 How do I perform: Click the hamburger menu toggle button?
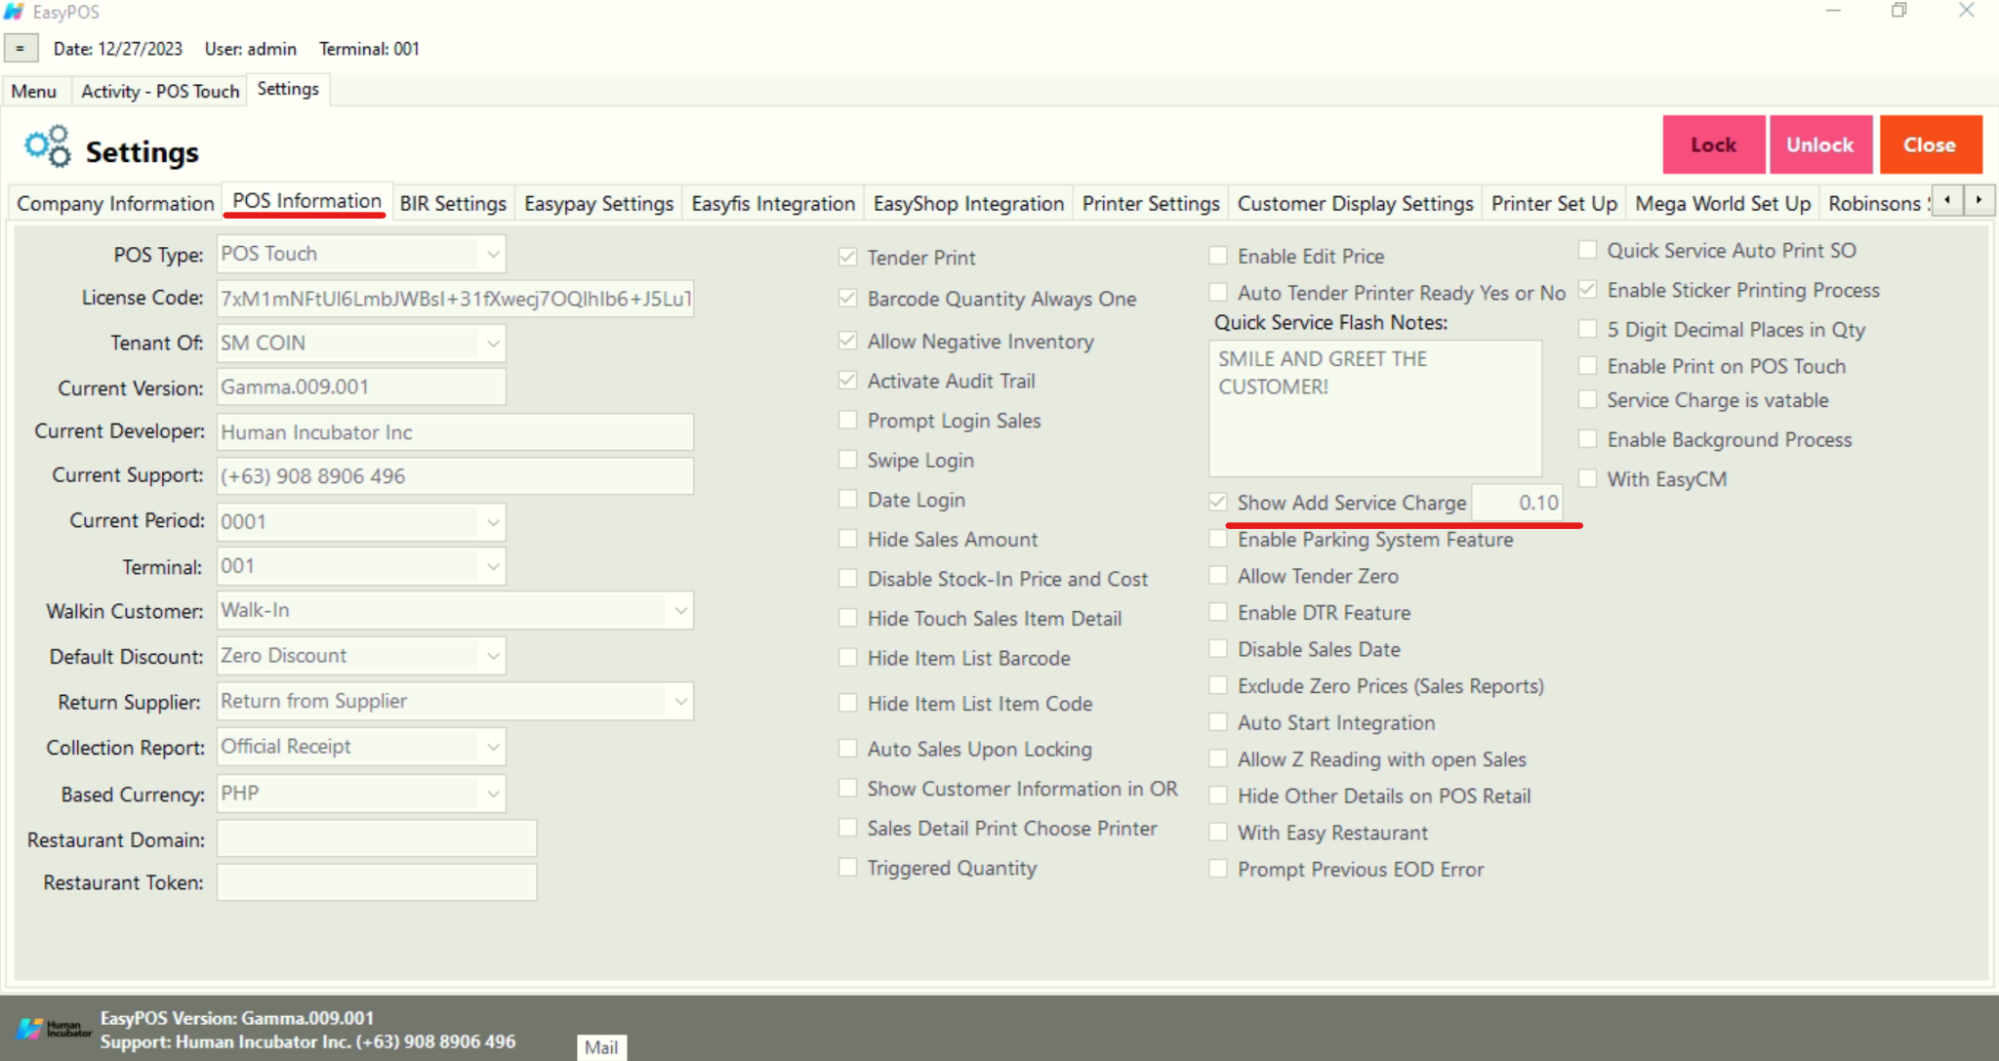[x=20, y=48]
